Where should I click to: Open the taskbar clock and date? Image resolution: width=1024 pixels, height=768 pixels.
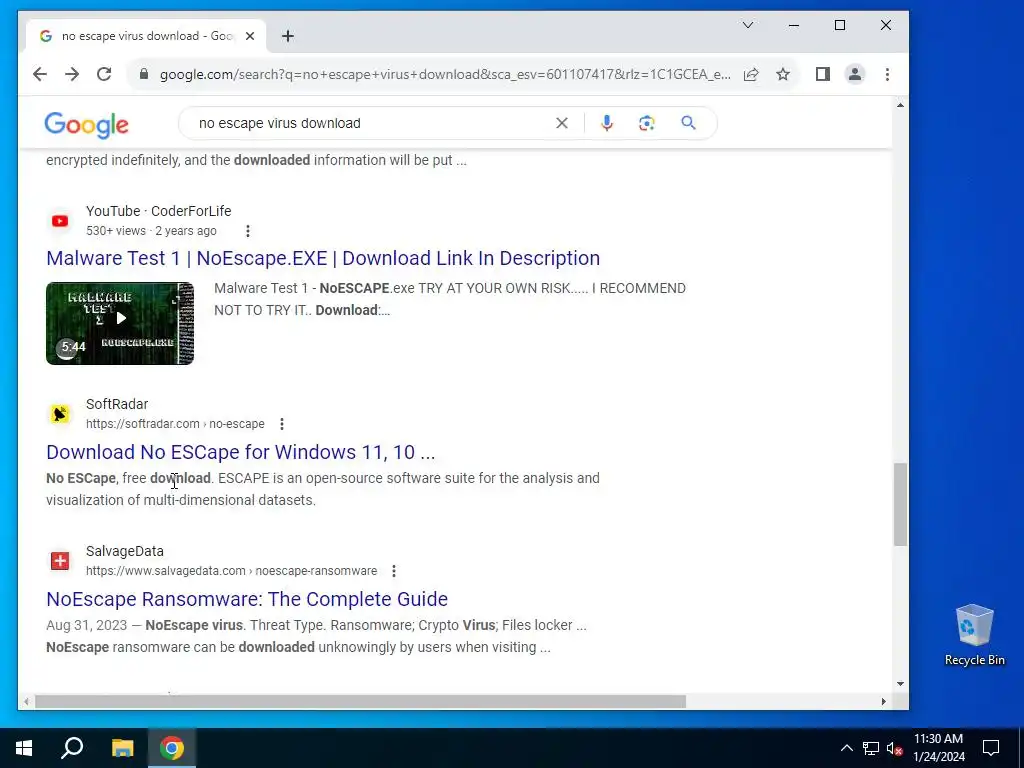[x=938, y=748]
